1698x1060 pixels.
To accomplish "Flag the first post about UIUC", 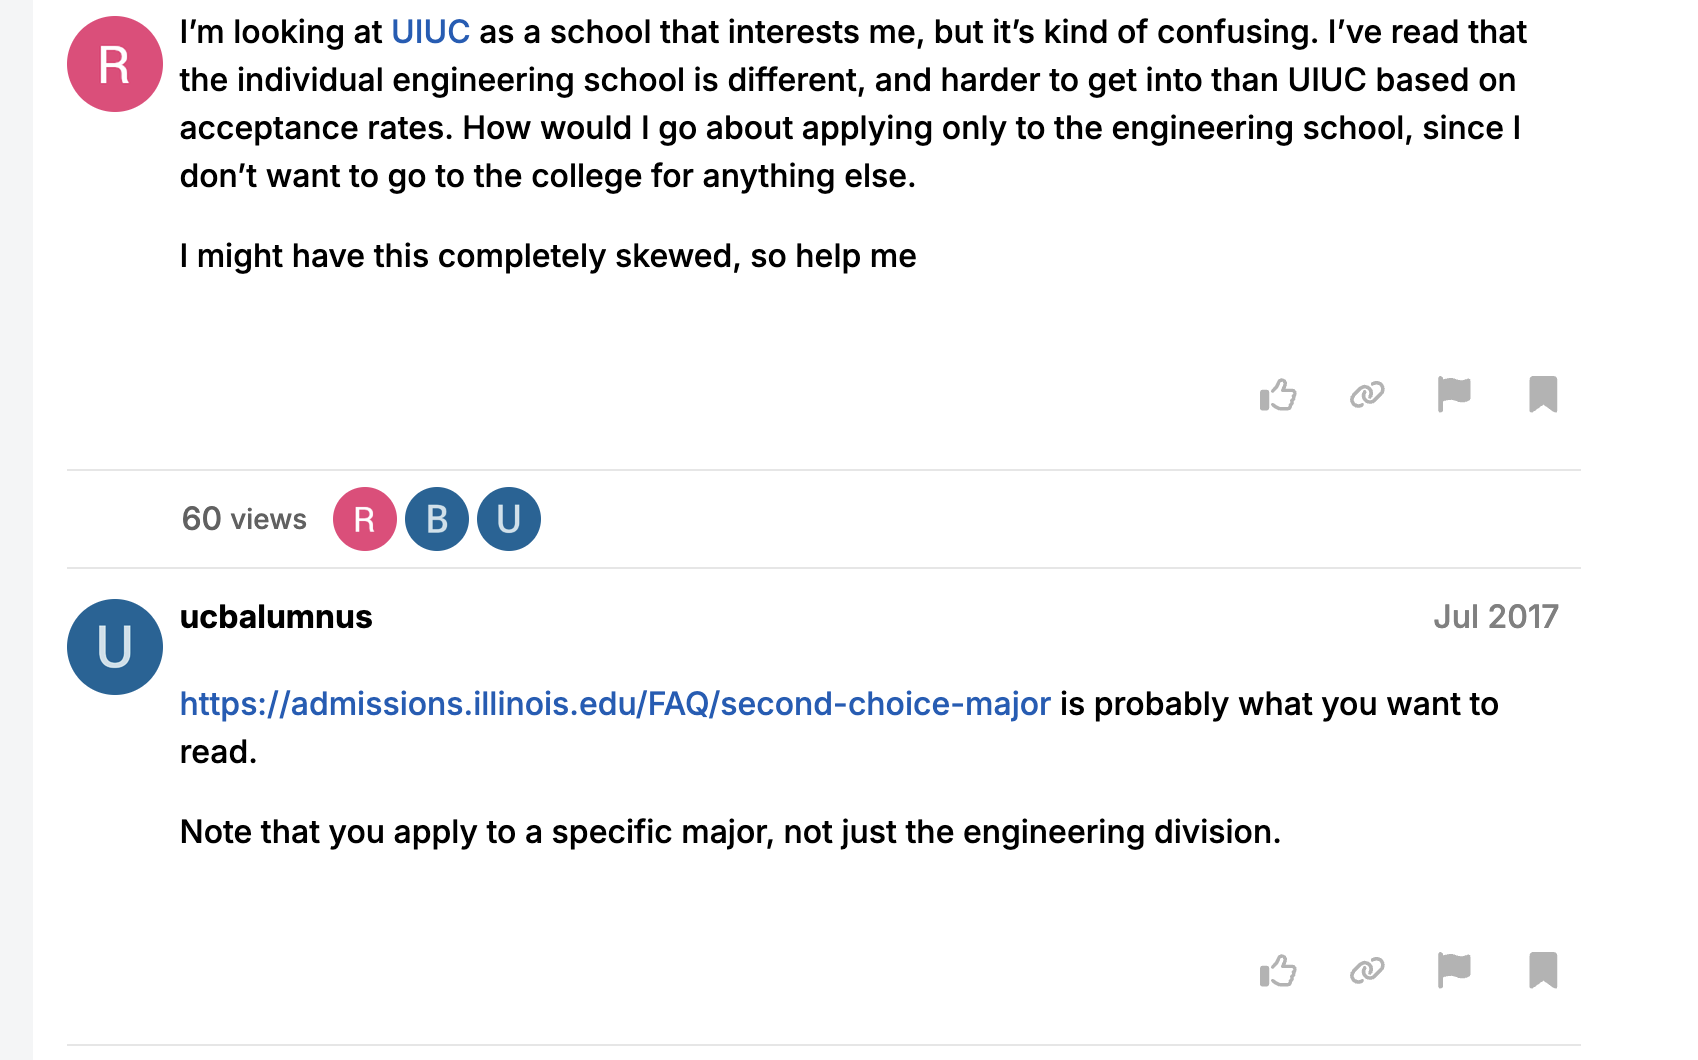I will pos(1453,395).
